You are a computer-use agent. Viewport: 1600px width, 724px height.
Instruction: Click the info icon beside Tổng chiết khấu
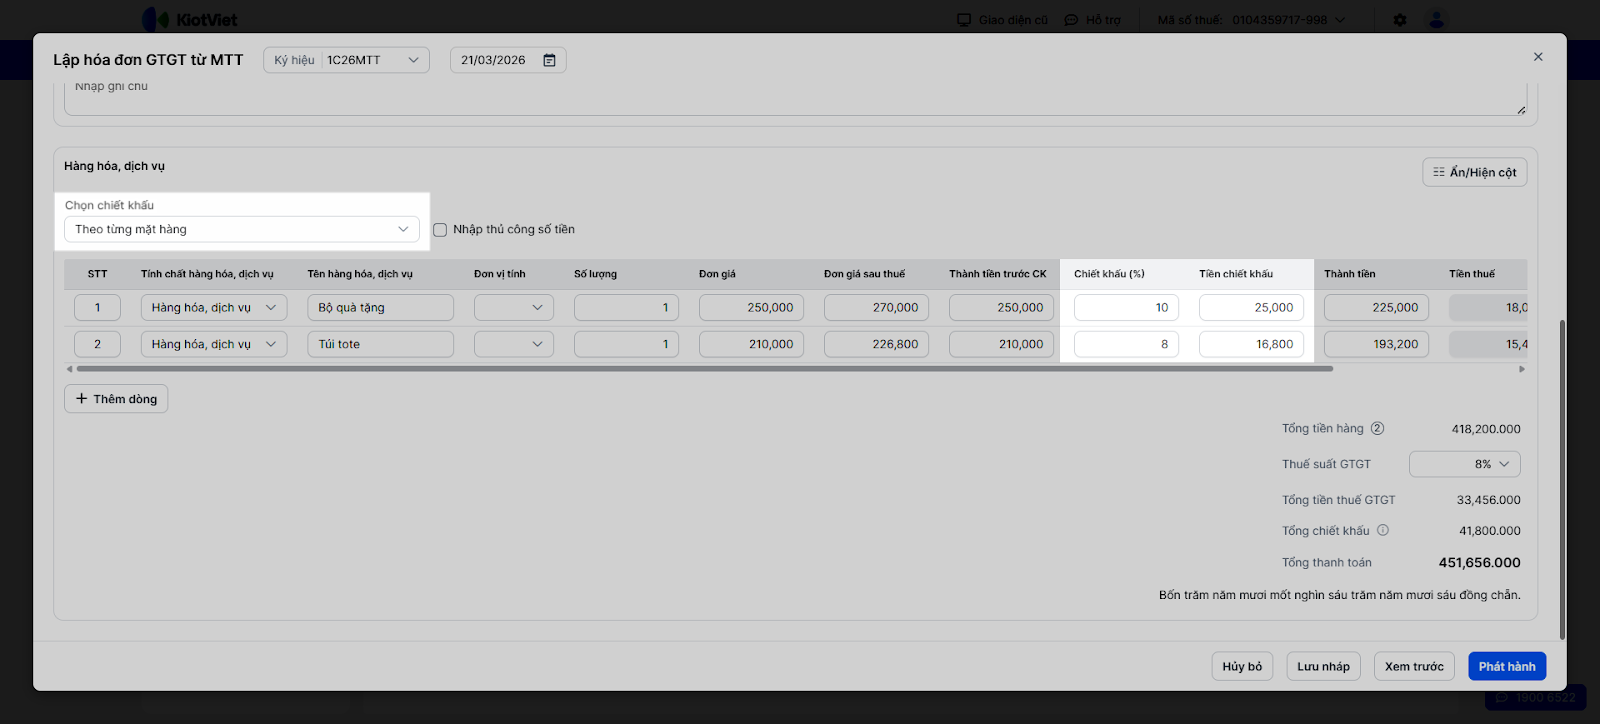(x=1383, y=530)
